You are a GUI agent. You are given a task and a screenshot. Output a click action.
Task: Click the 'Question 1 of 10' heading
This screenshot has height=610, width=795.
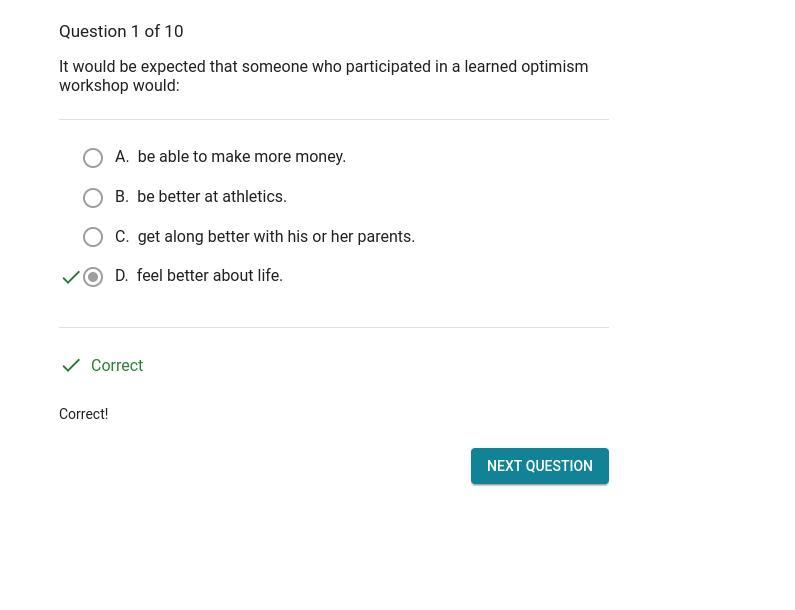point(121,32)
